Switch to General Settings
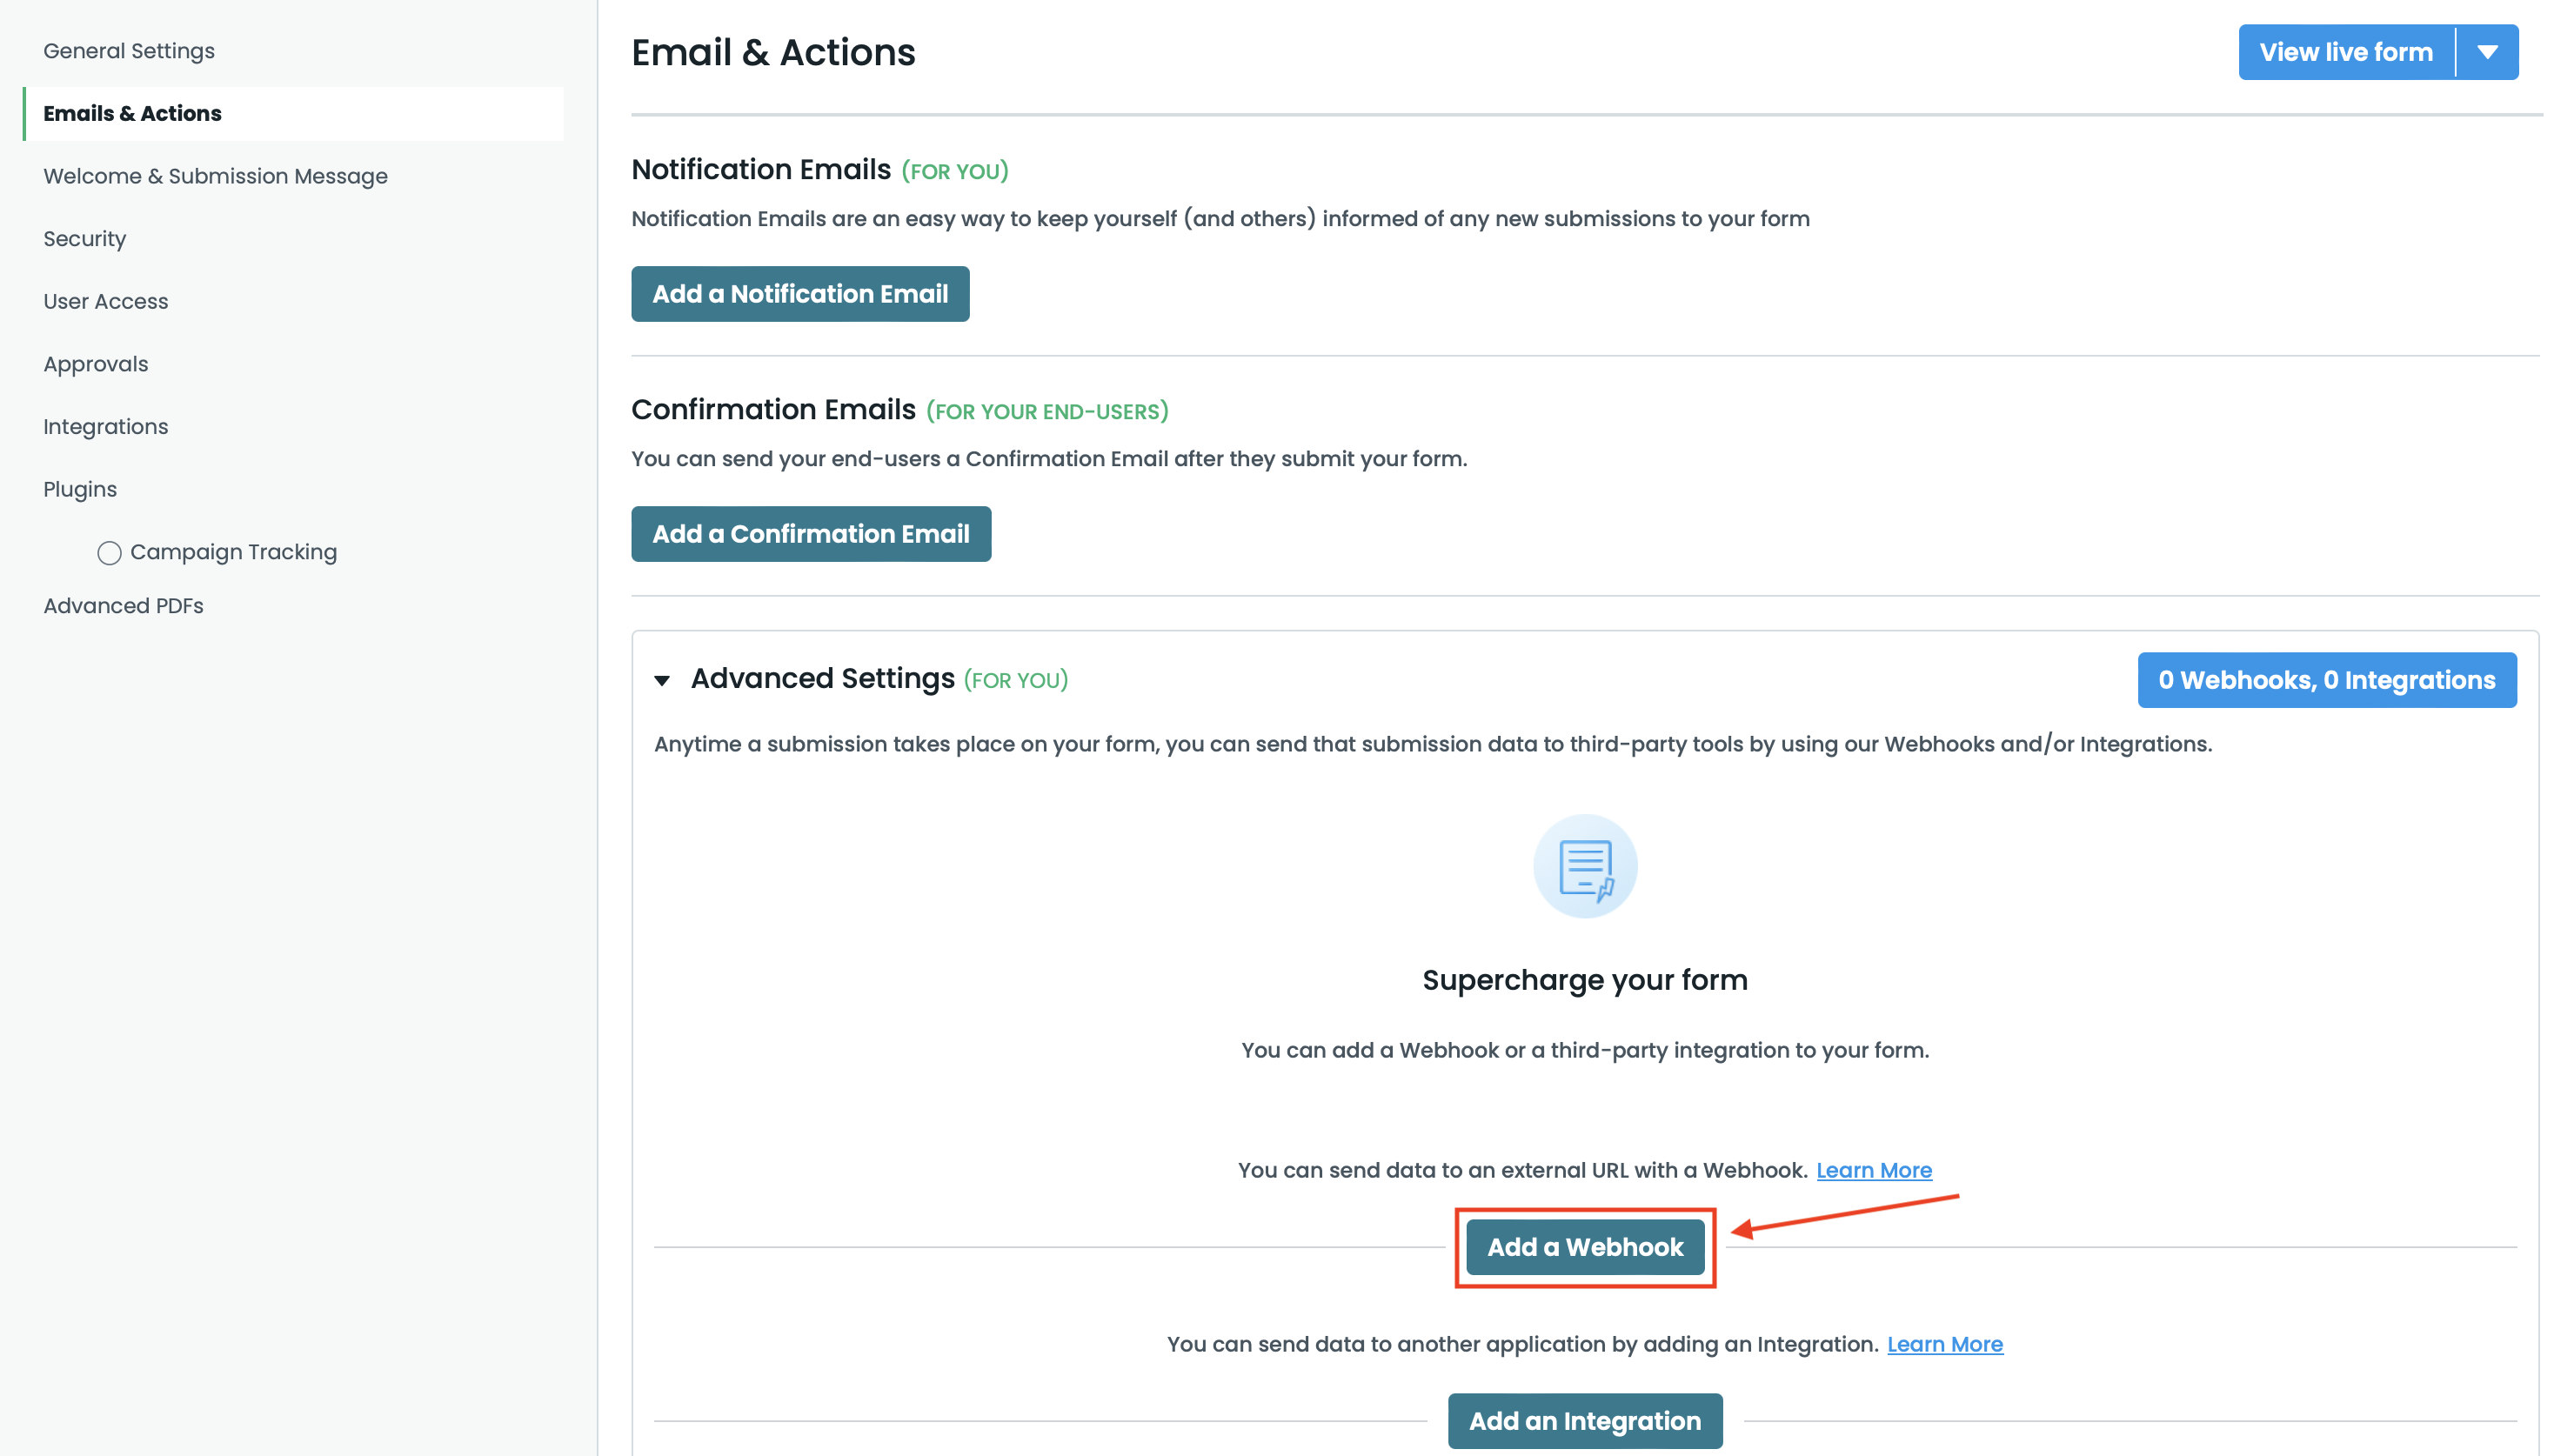The image size is (2554, 1456). [x=128, y=50]
